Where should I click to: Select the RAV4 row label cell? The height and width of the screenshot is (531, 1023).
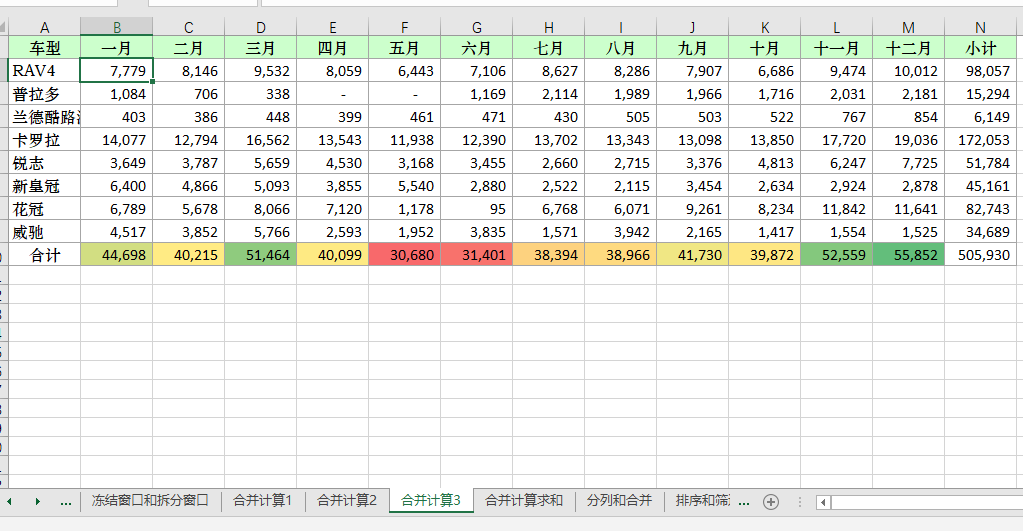tap(44, 71)
